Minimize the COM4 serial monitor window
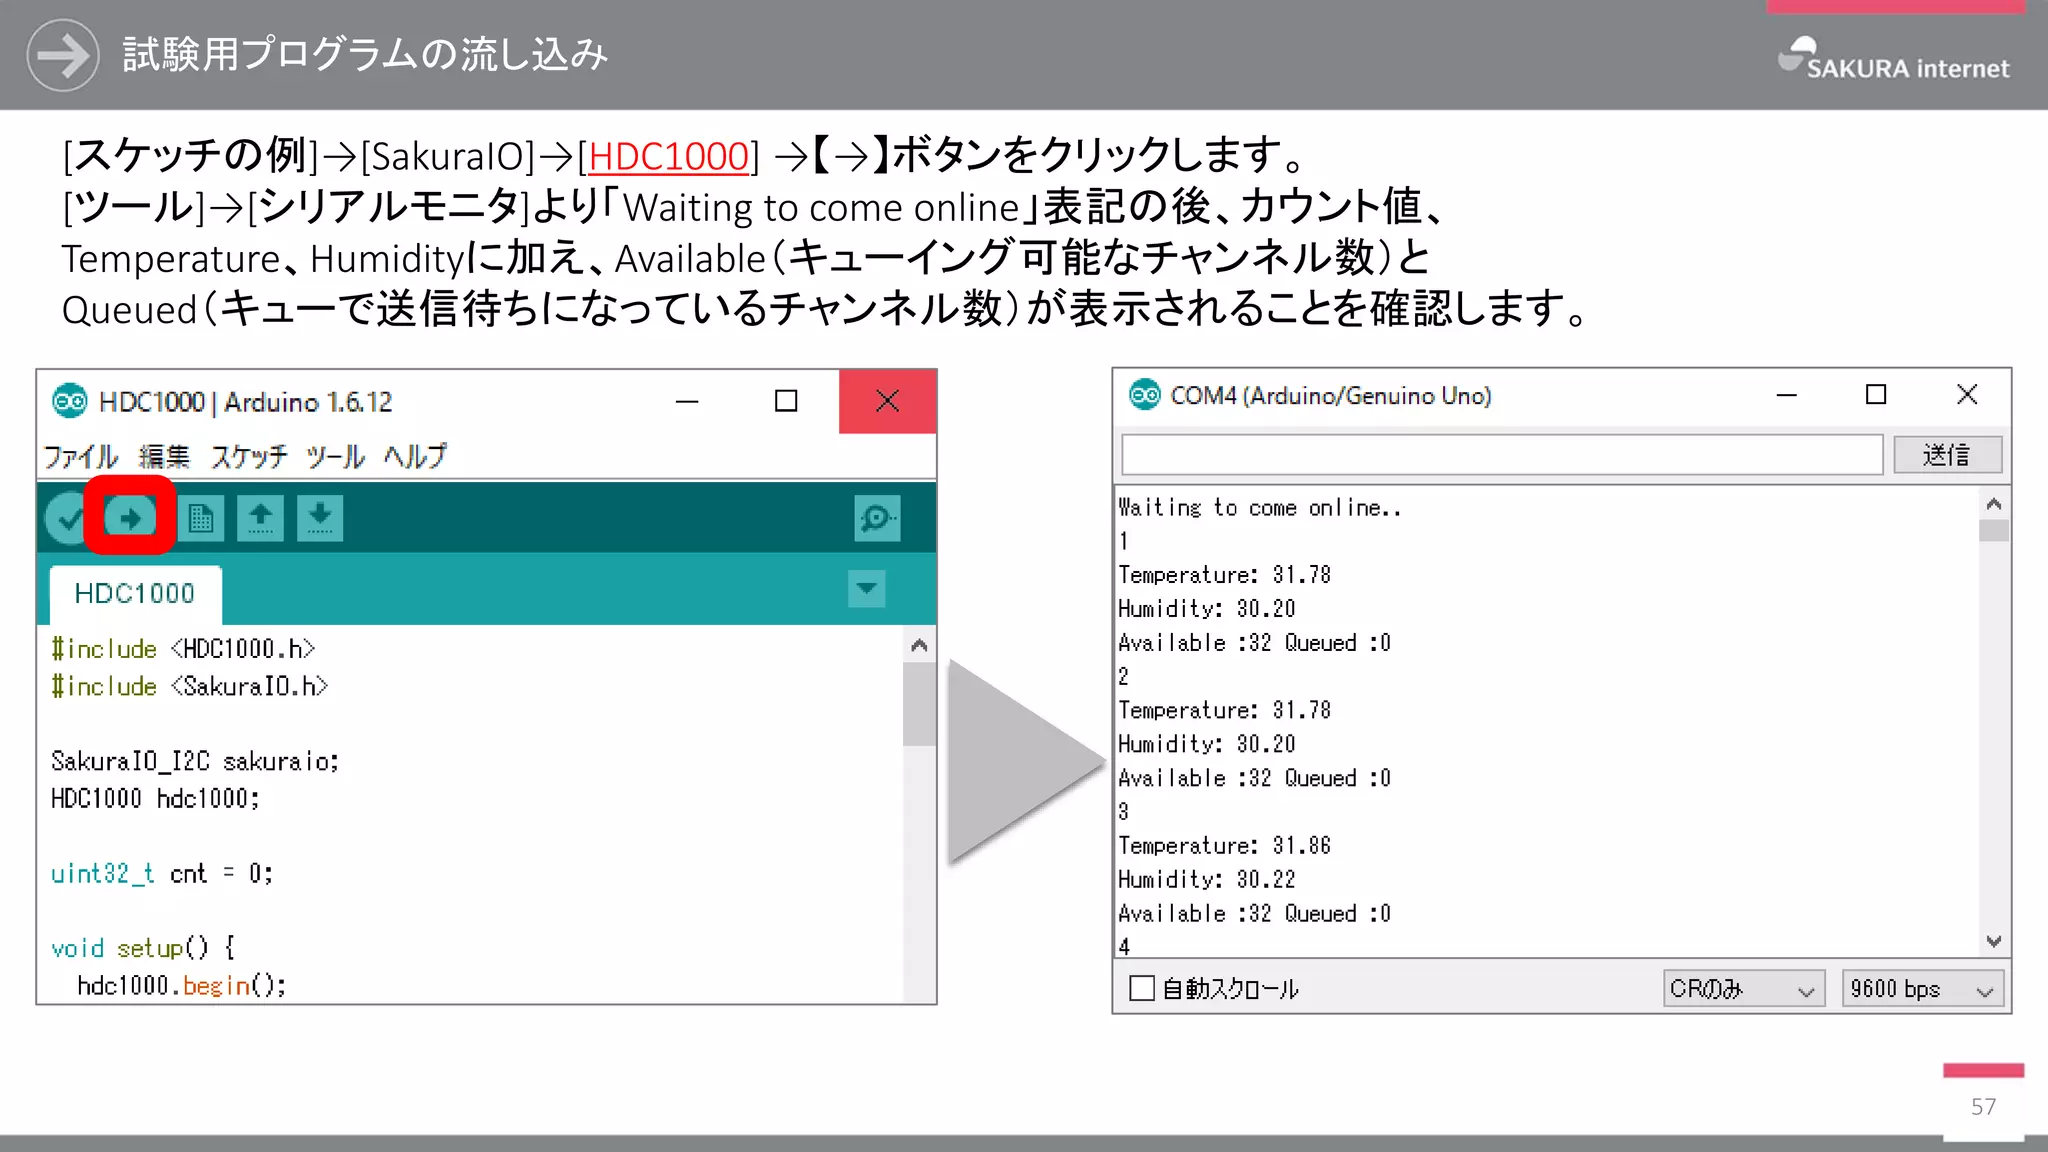2048x1152 pixels. 1787,395
